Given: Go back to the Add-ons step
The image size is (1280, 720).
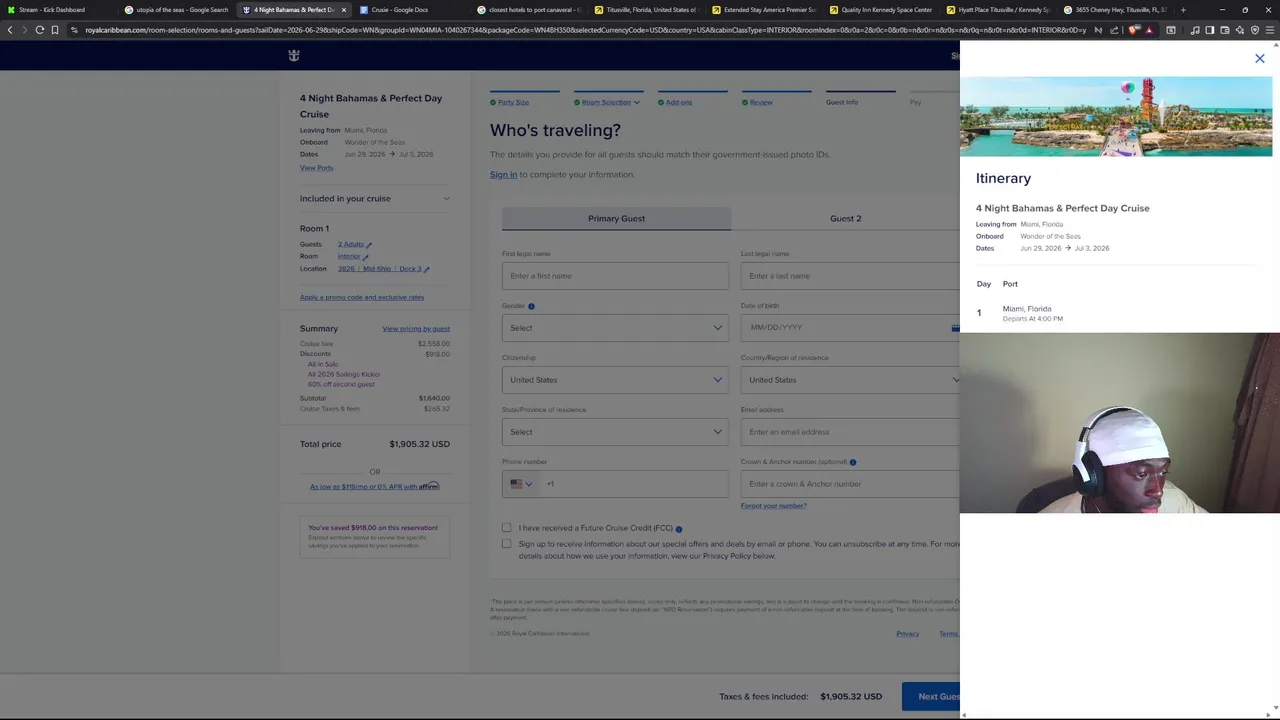Looking at the screenshot, I should click(x=679, y=102).
